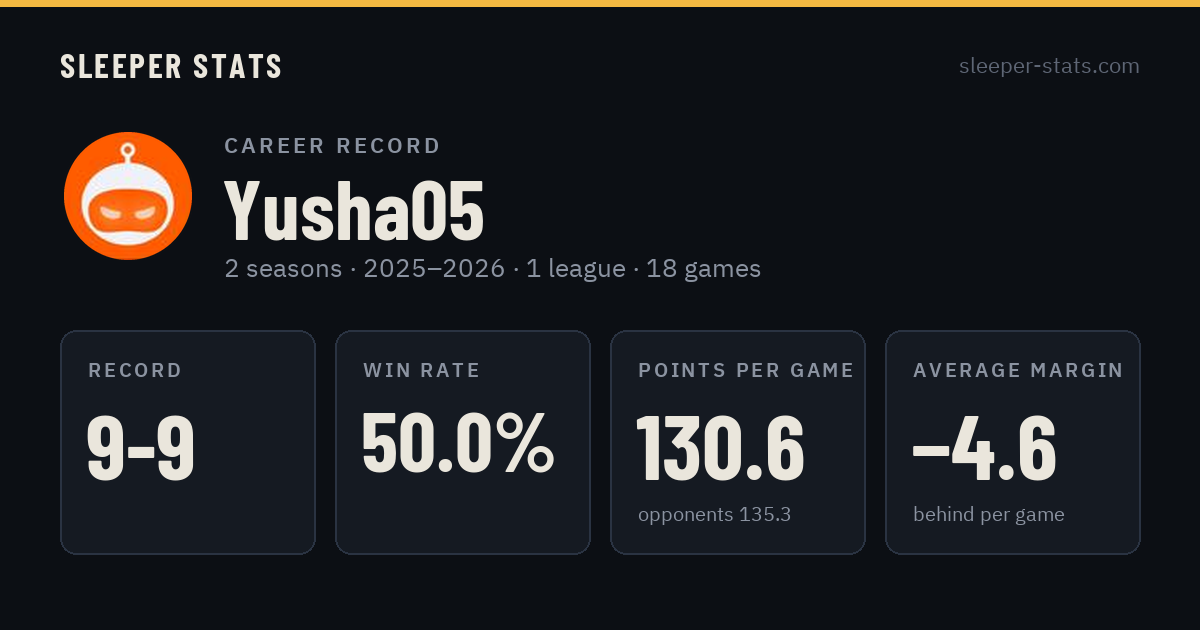Click the −4.6 margin value
1200x630 pixels.
[985, 447]
